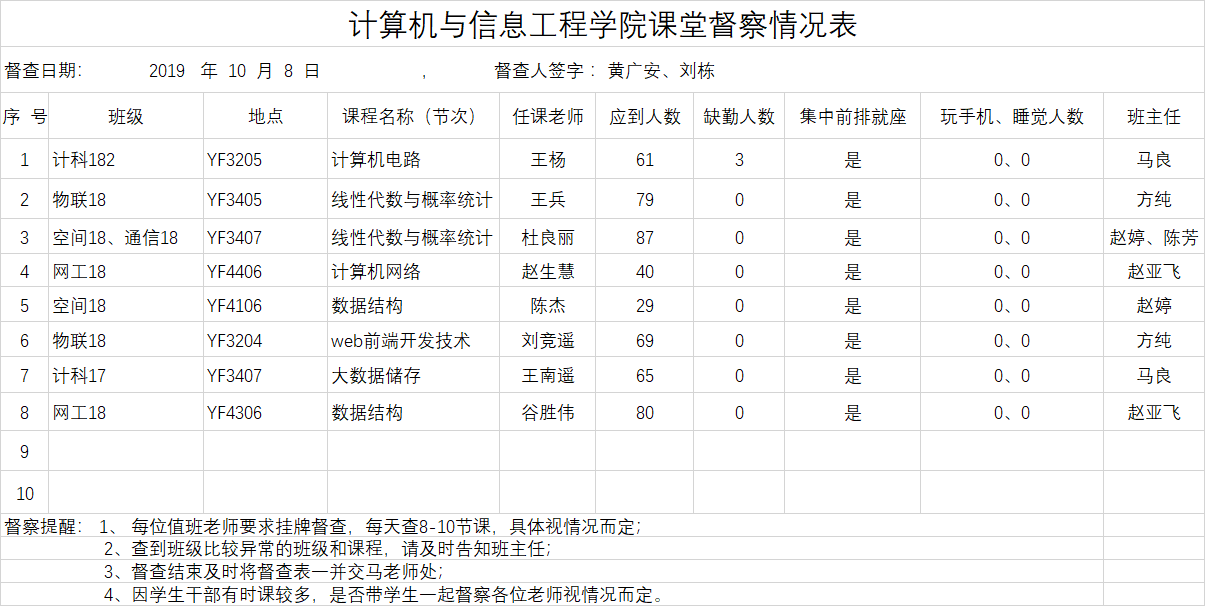Screen dimensions: 1205x606
Task: Select the teacher cell 杜良丽
Action: click(x=548, y=238)
